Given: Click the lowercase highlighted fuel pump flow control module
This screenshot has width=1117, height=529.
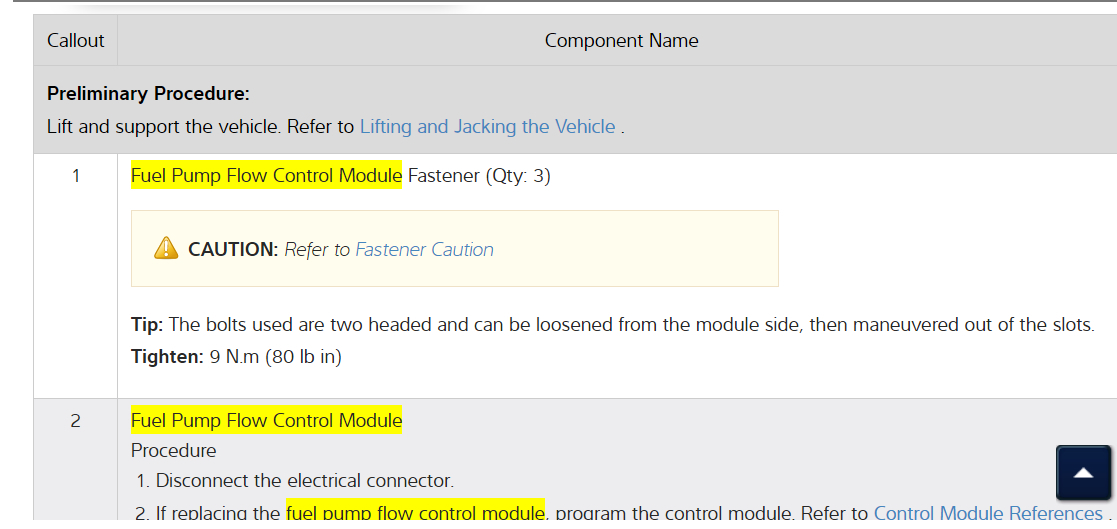Looking at the screenshot, I should click(x=415, y=513).
